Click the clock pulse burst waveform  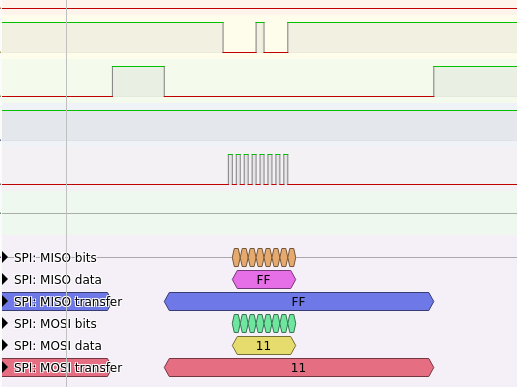(x=258, y=169)
